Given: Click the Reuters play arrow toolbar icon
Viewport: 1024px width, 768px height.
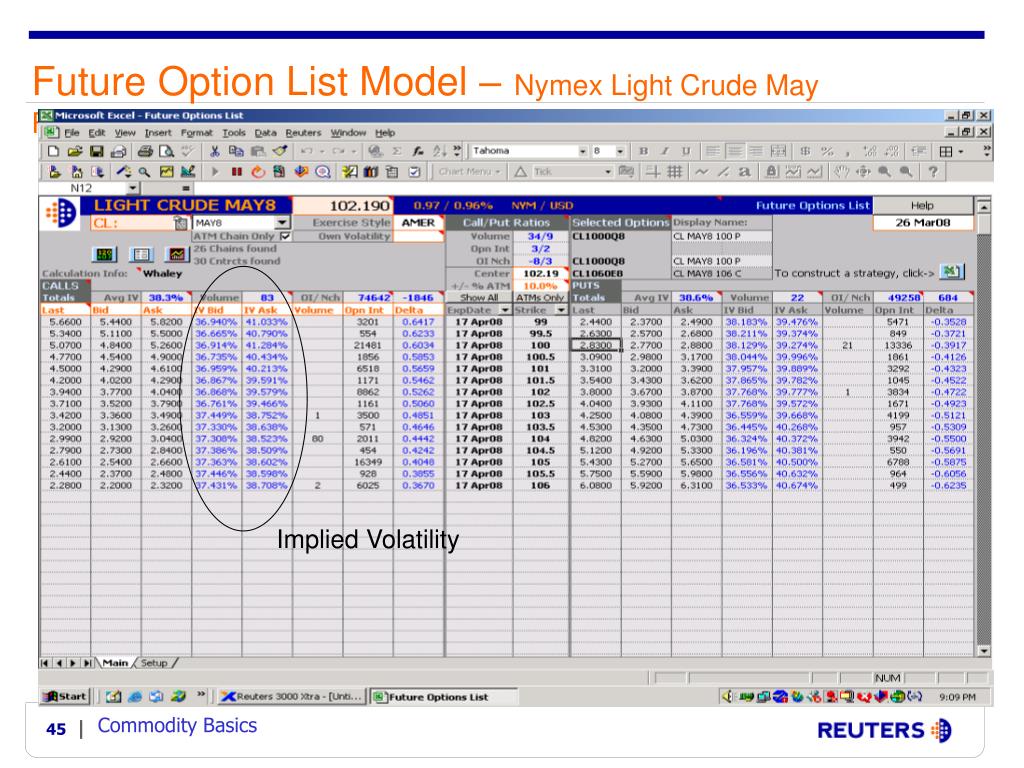Looking at the screenshot, I should coord(214,172).
